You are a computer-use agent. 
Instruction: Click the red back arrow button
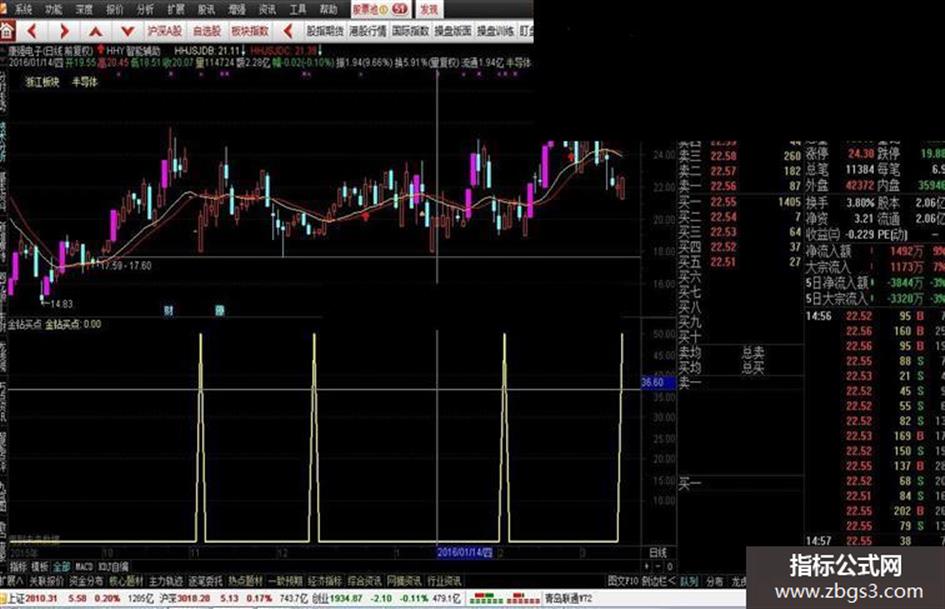point(33,31)
